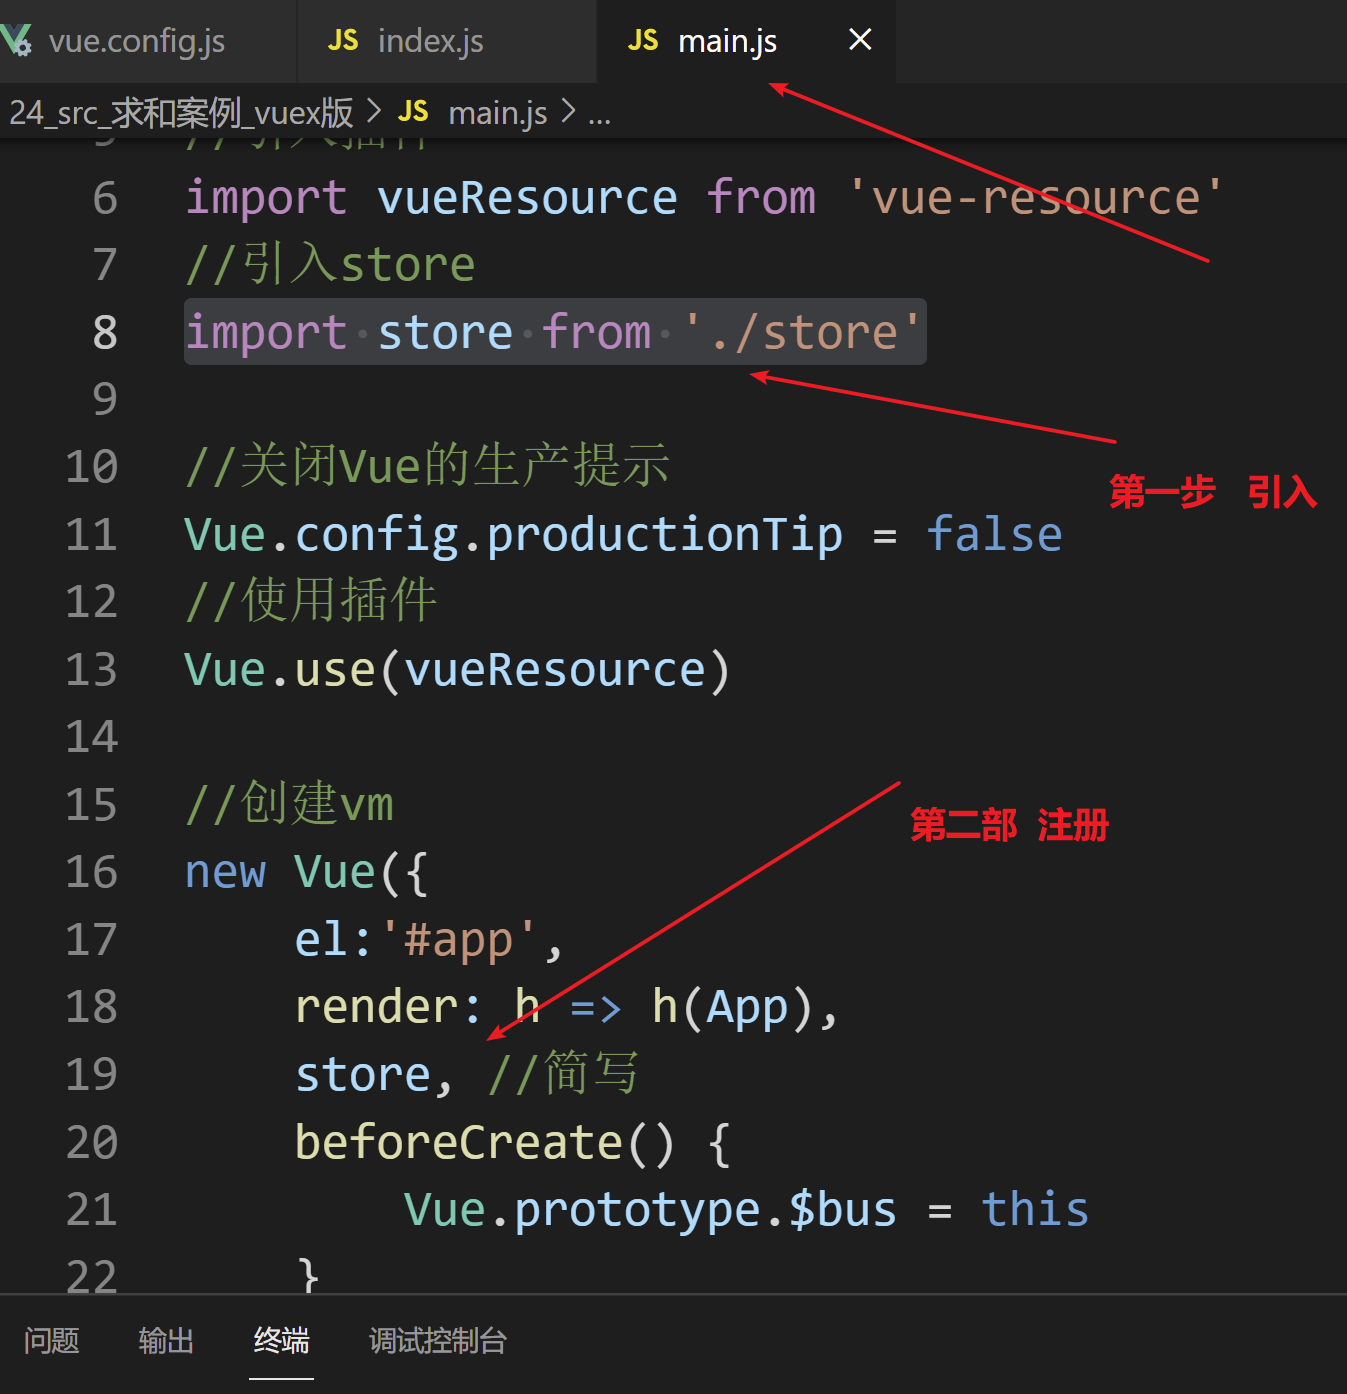This screenshot has width=1347, height=1394.
Task: Click 'productionTip' on line 11
Action: [665, 535]
